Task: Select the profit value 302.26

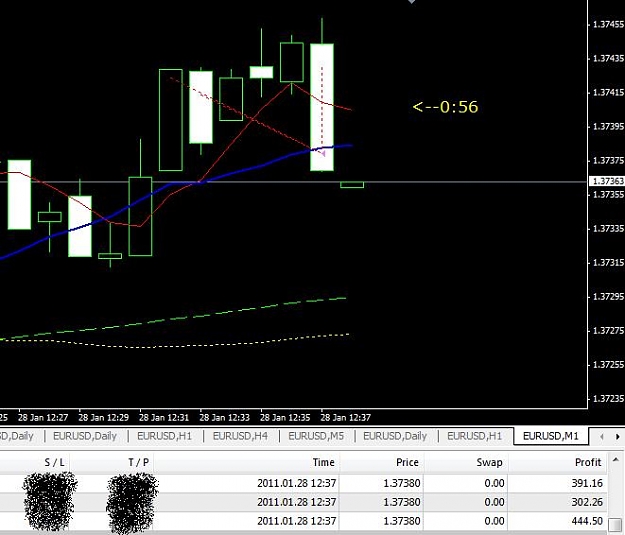Action: click(x=587, y=502)
